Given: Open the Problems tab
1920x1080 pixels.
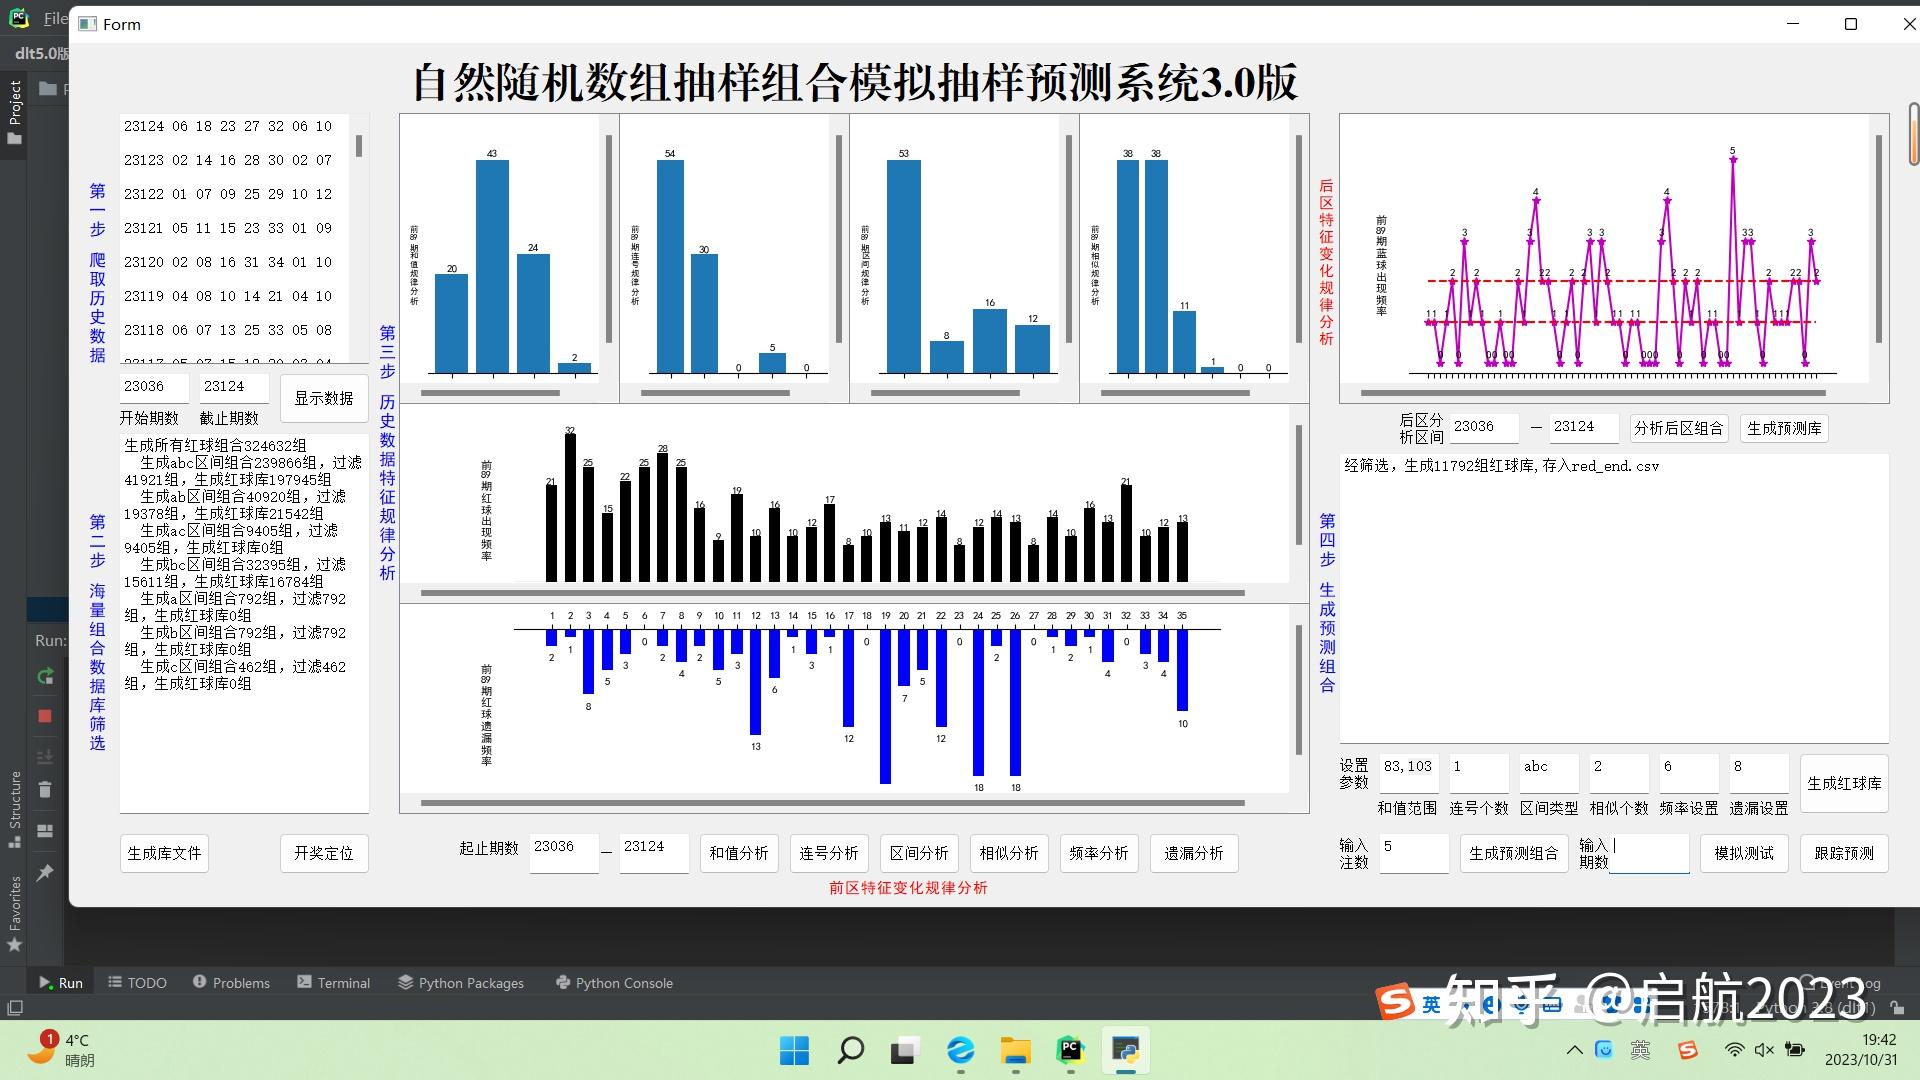Looking at the screenshot, I should click(x=231, y=983).
